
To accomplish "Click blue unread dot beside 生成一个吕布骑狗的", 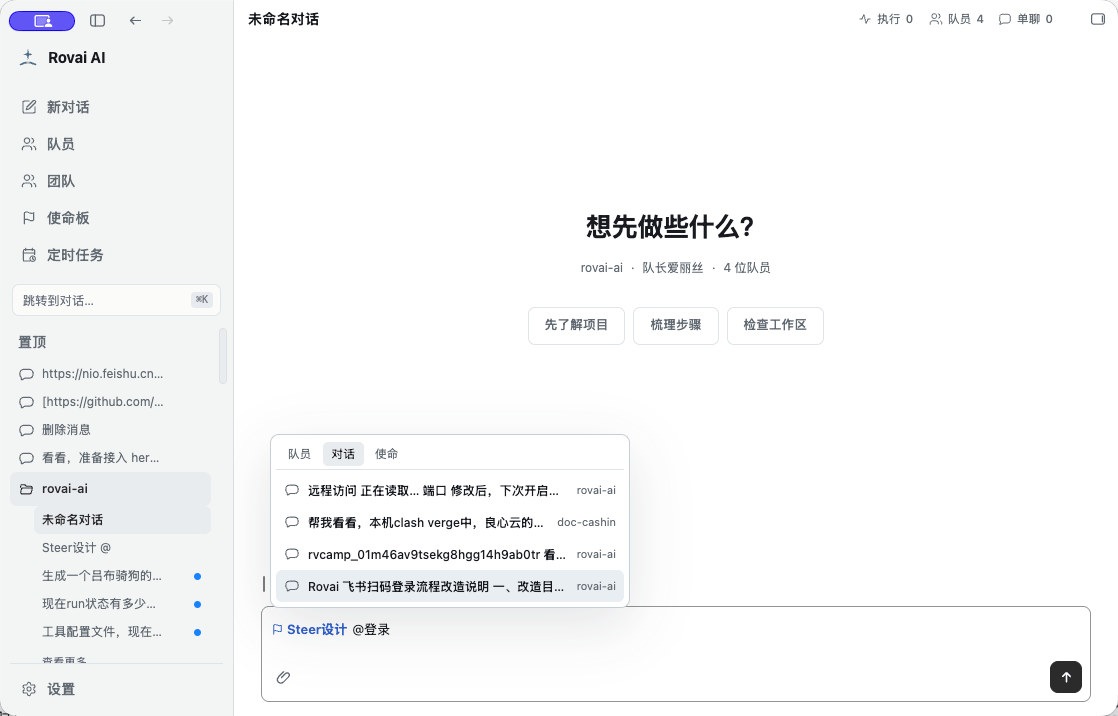I will tap(198, 576).
